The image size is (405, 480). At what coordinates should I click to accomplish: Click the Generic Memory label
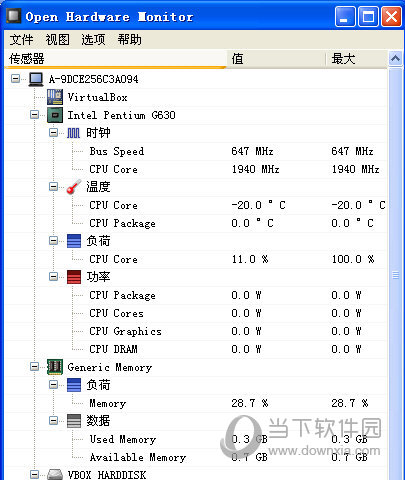tap(110, 367)
